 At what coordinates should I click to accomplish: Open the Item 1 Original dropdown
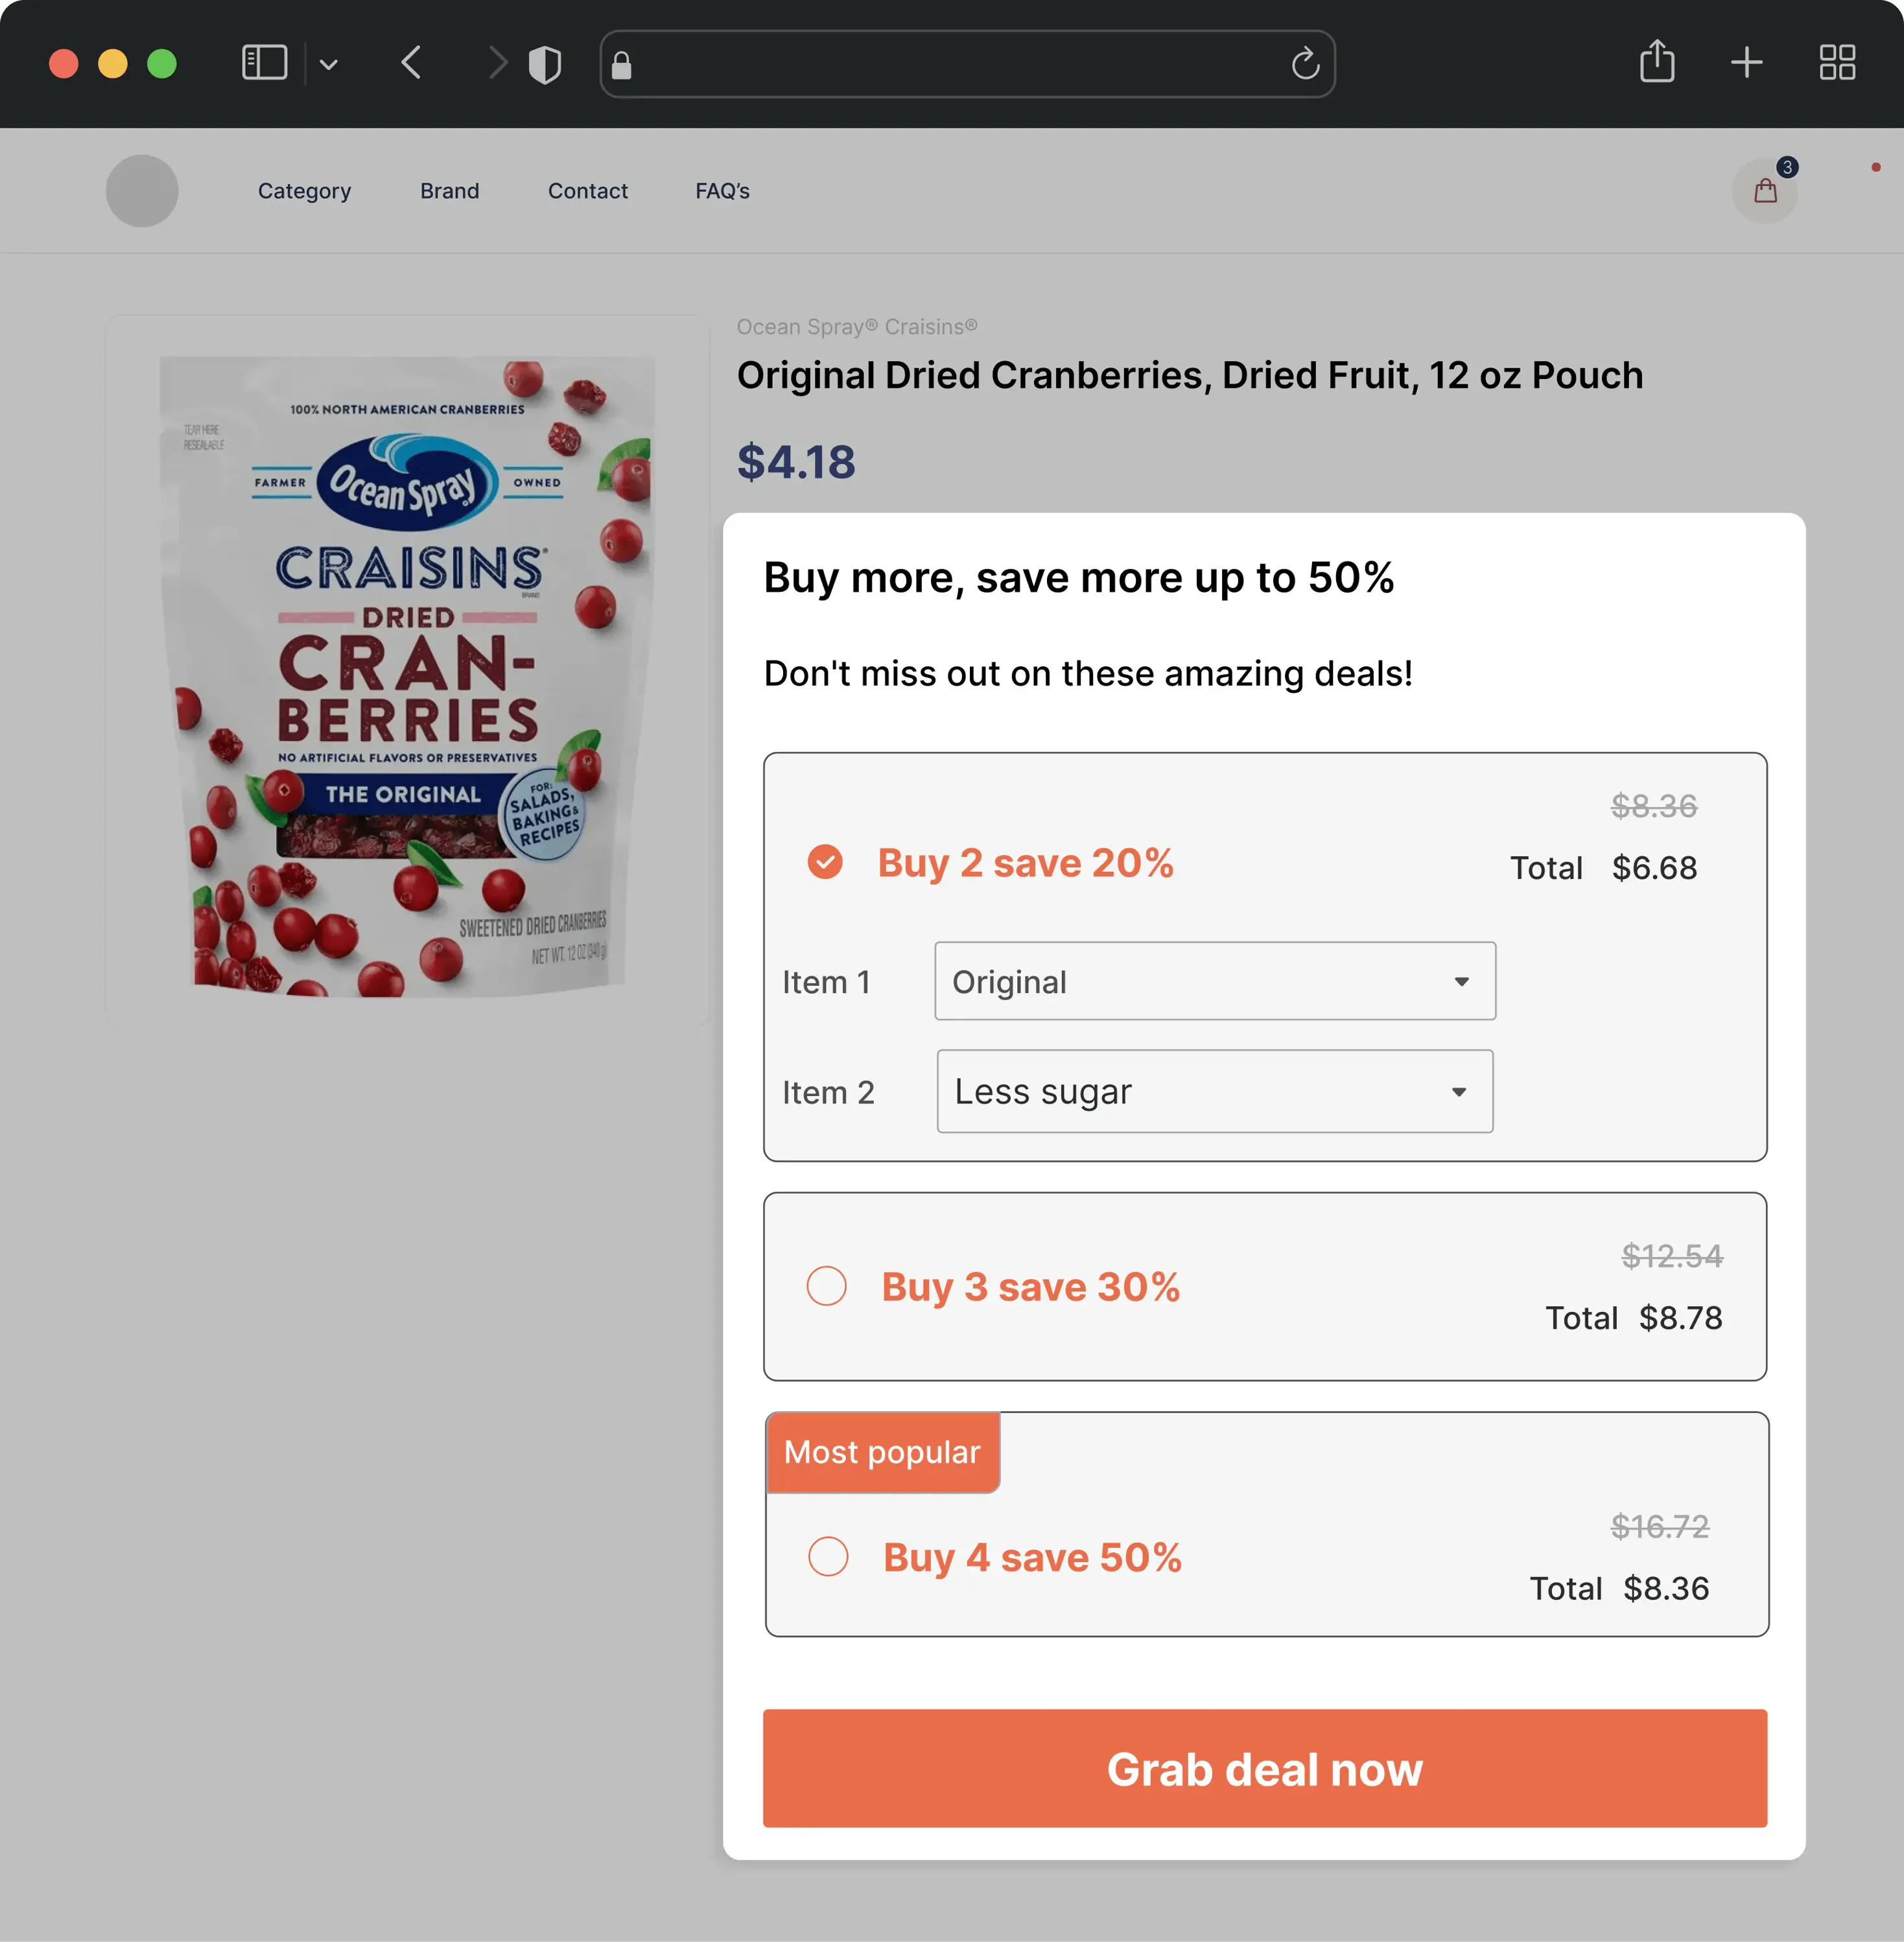tap(1214, 981)
